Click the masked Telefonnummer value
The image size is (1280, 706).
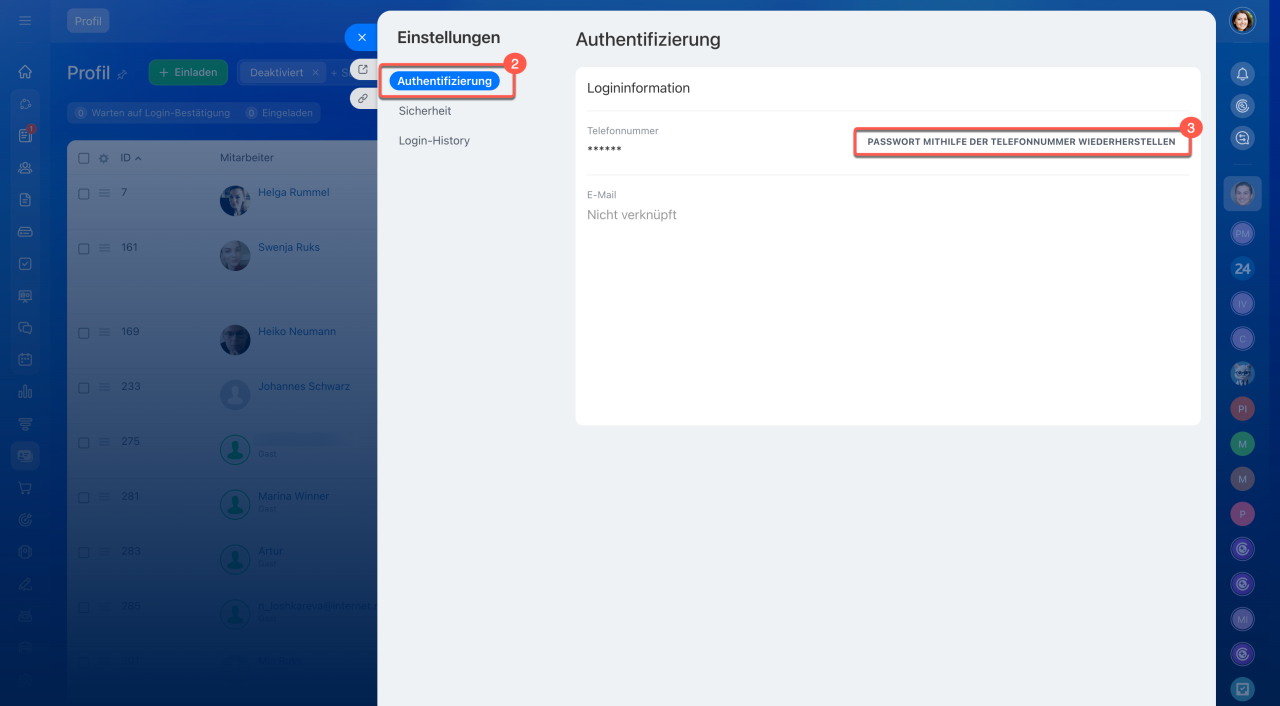604,150
